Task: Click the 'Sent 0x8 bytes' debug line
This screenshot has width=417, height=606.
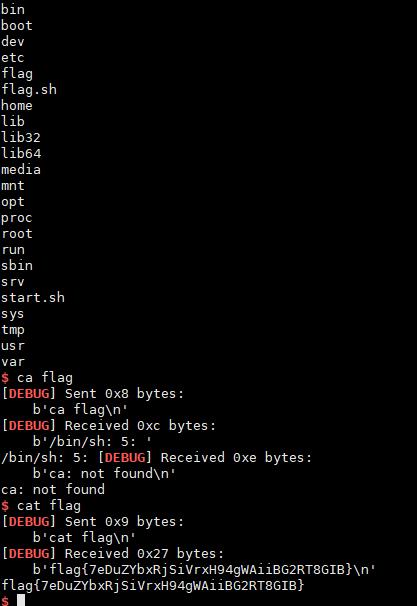Action: [93, 394]
